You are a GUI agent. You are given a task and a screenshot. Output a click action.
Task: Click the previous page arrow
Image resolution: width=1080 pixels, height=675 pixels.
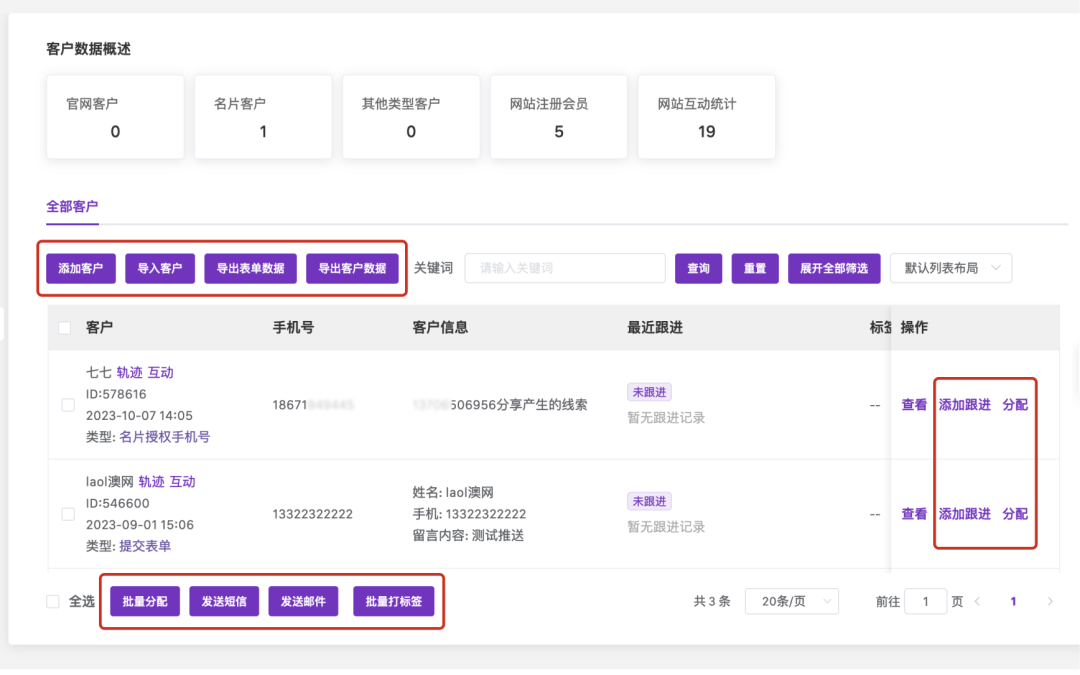tap(977, 601)
